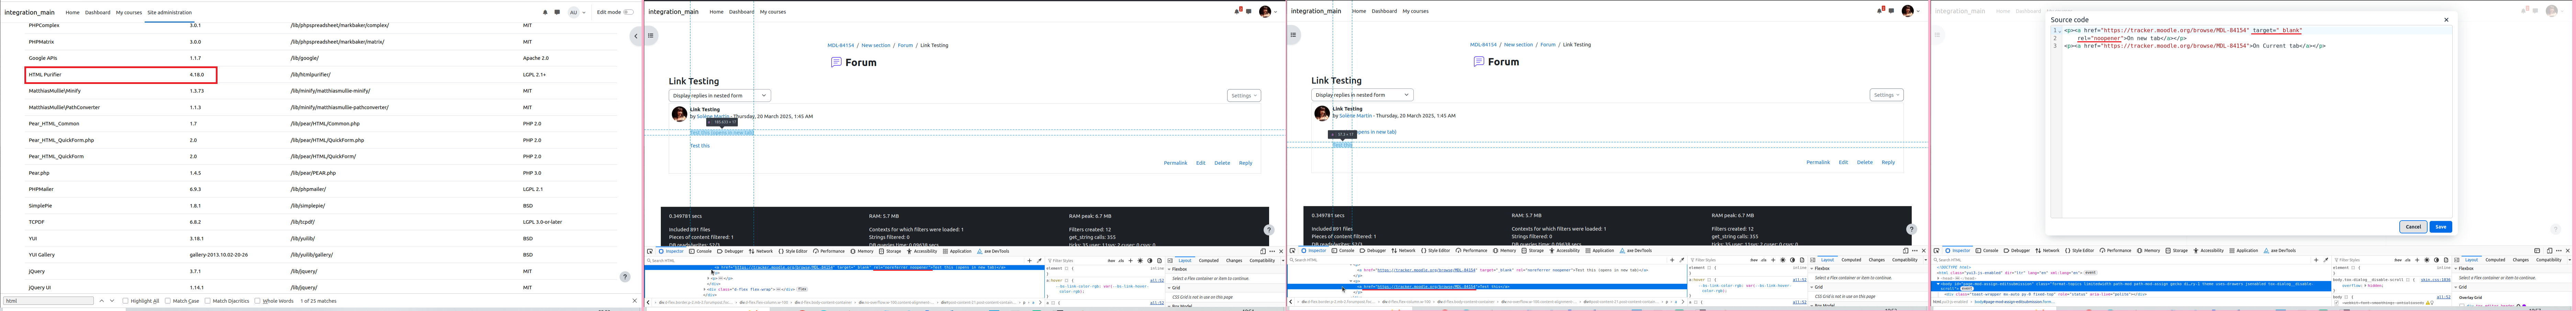The image size is (2576, 311).
Task: Select the 'LGPL 3.0-or-later' license cell
Action: pos(542,222)
